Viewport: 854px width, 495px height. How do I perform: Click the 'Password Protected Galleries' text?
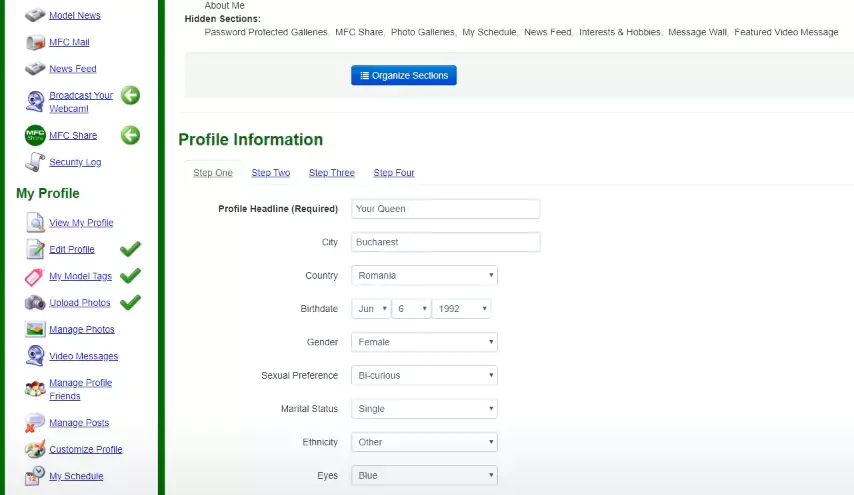266,32
